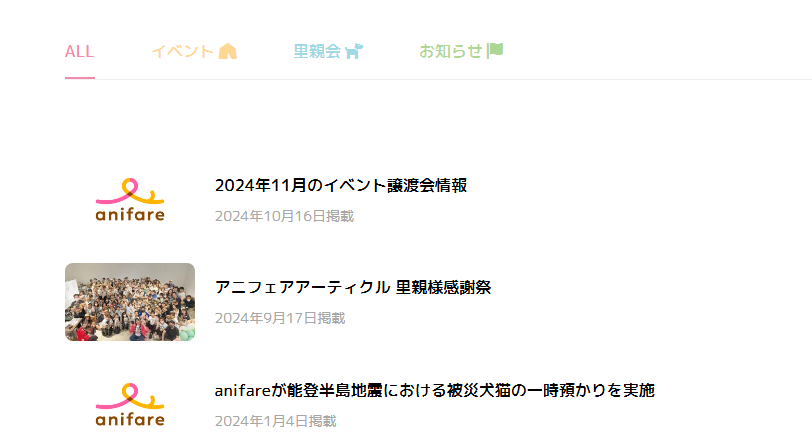This screenshot has height=440, width=812.
Task: Open the アニフェアアーティクル 里親様感謝祭 article
Action: (353, 287)
